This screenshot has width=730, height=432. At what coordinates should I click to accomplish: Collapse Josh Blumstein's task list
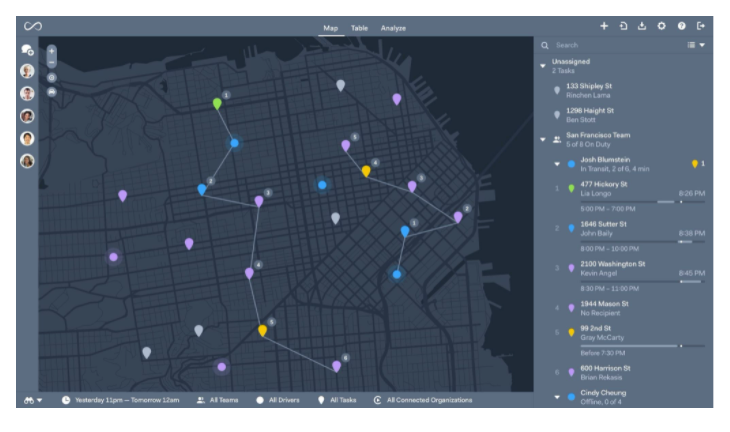(557, 164)
